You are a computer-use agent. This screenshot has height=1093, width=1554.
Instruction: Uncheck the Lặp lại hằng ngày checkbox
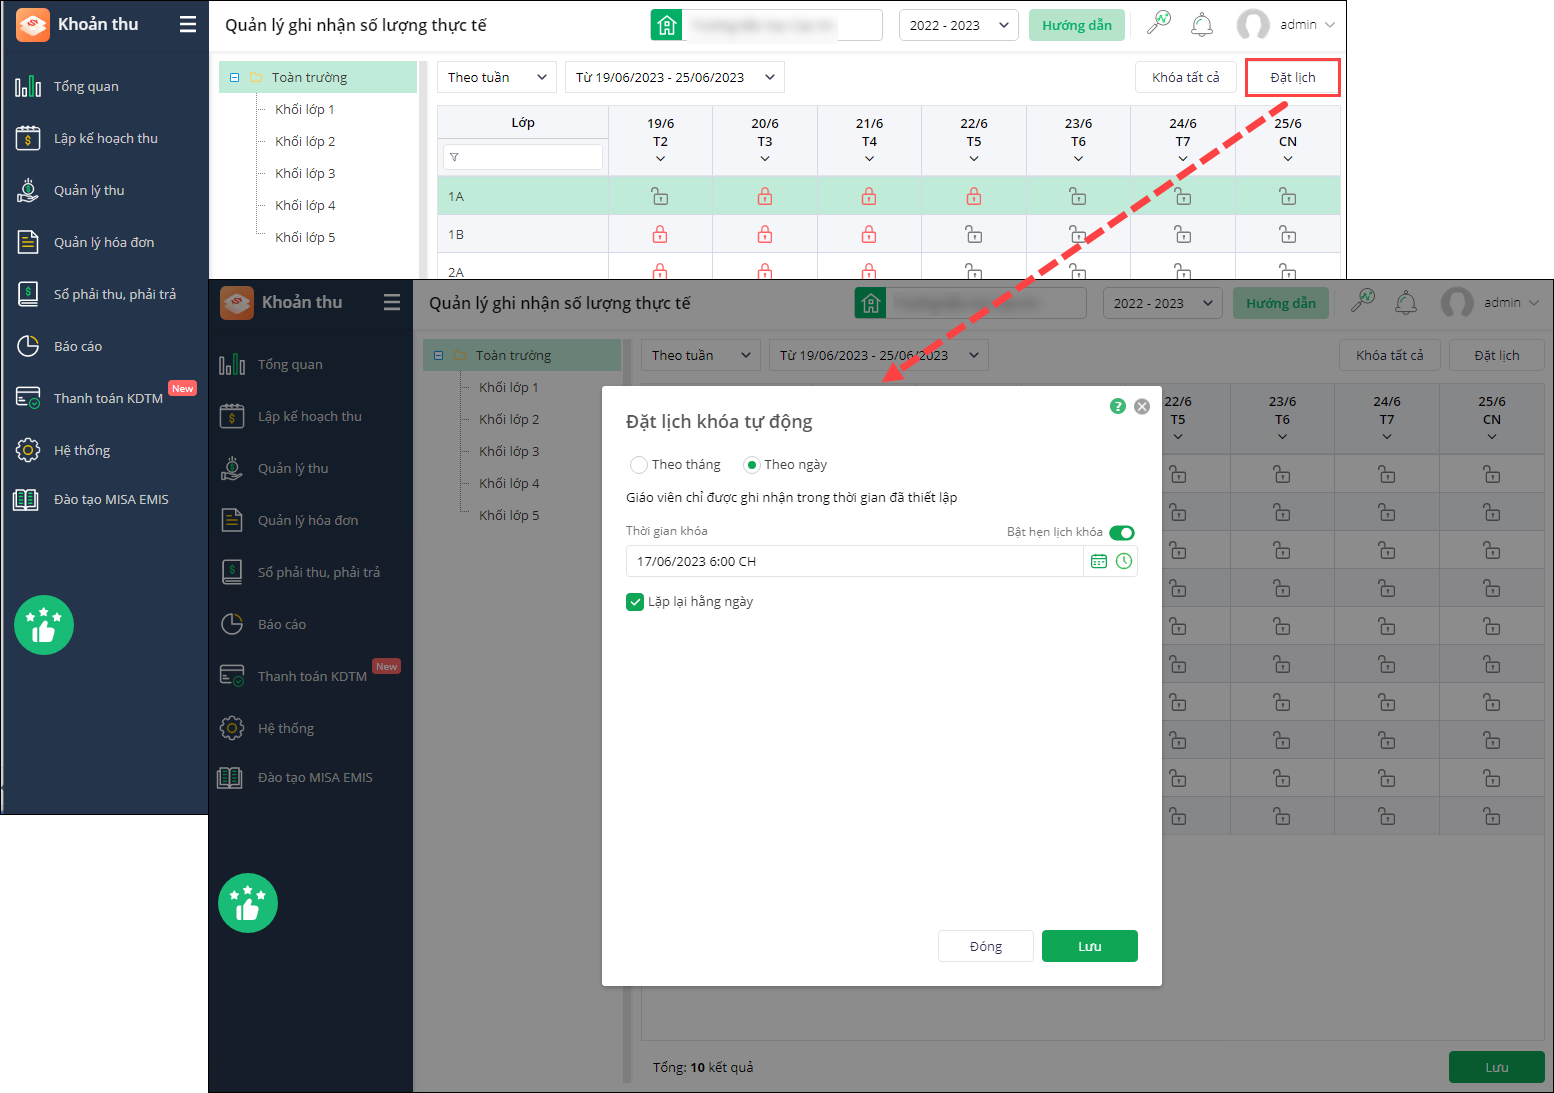click(x=635, y=602)
